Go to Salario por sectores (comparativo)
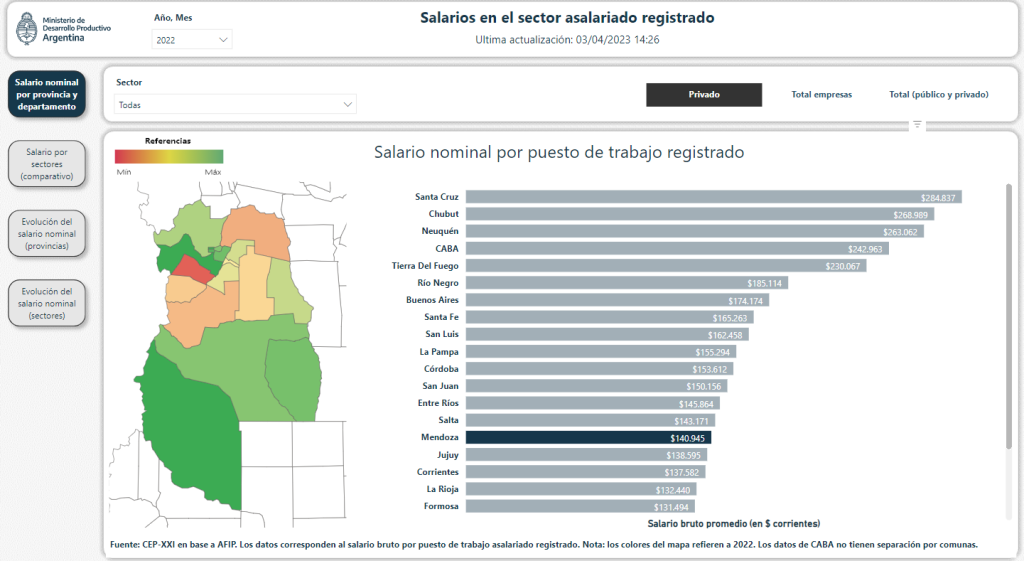Viewport: 1024px width, 561px height. (46, 163)
